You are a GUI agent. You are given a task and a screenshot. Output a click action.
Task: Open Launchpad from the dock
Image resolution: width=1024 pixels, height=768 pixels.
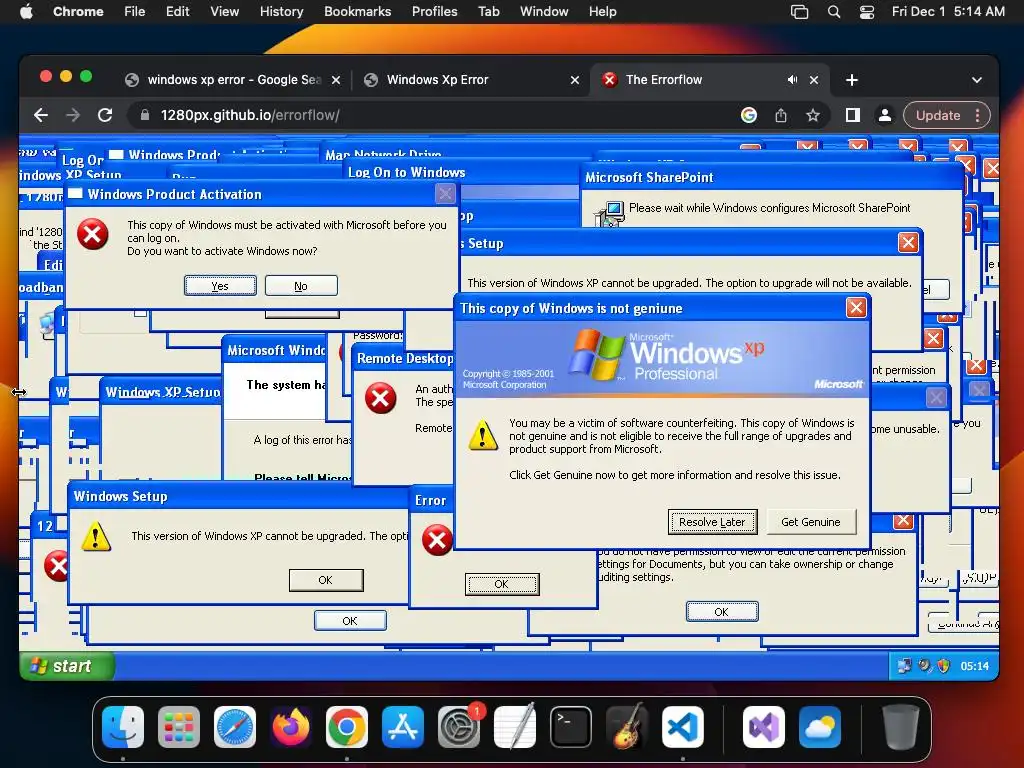179,727
